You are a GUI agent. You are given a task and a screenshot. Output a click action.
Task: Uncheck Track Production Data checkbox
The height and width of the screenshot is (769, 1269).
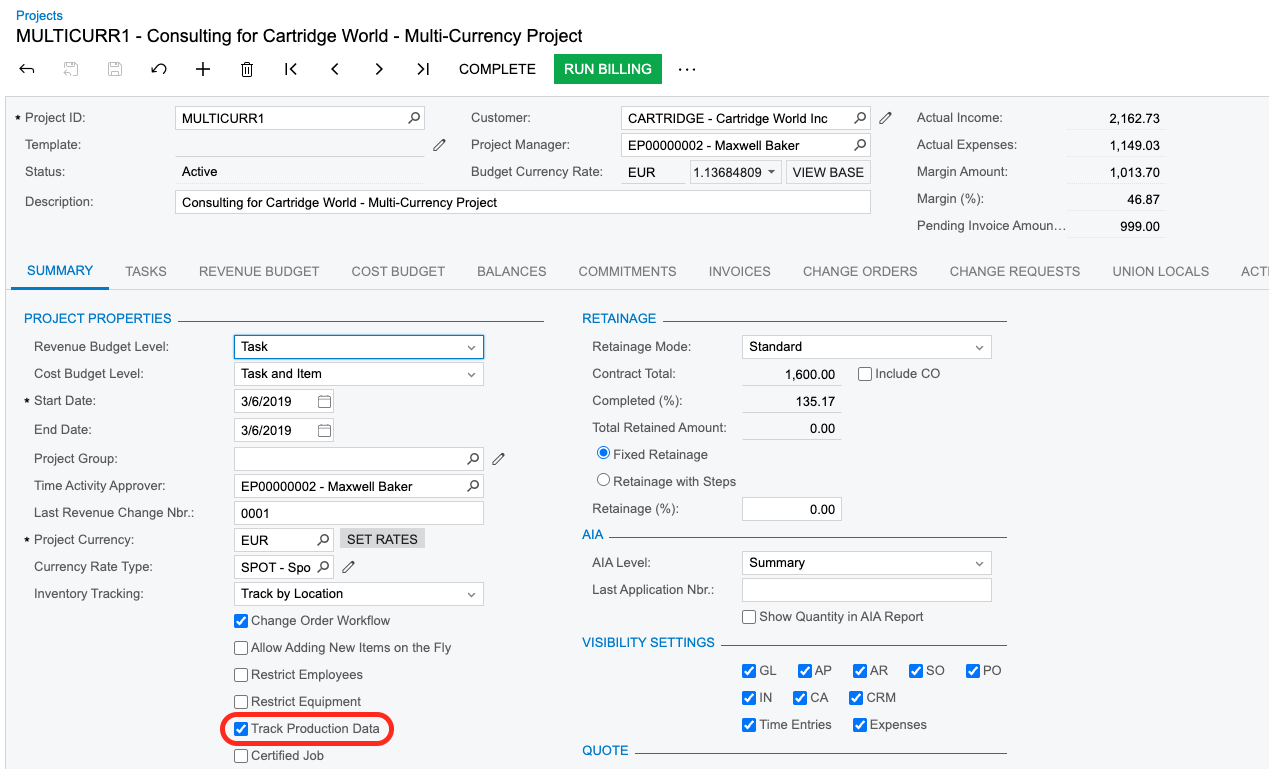tap(241, 729)
